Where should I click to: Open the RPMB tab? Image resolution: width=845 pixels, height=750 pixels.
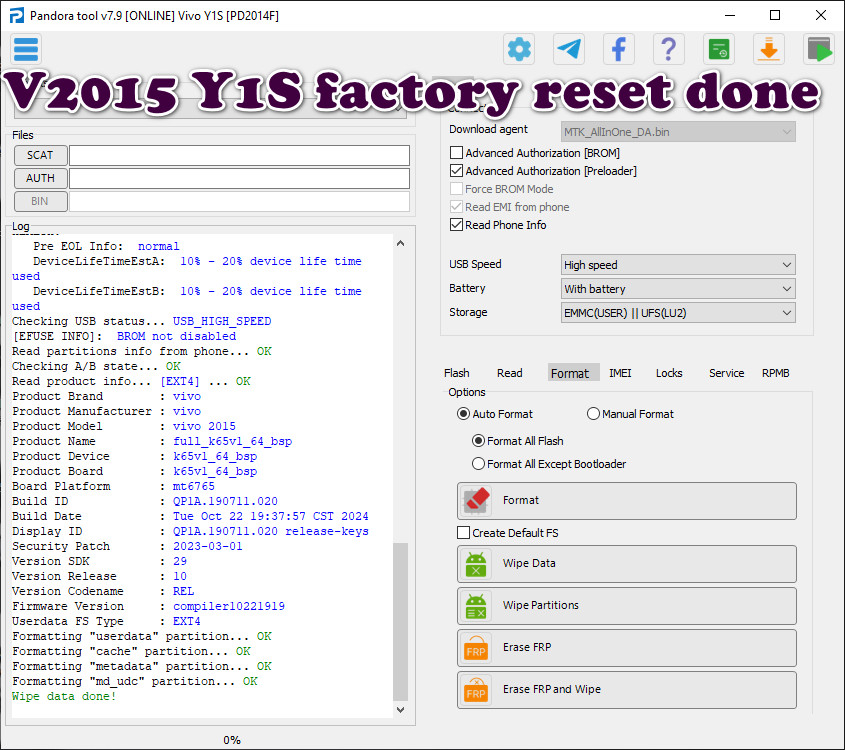(775, 373)
